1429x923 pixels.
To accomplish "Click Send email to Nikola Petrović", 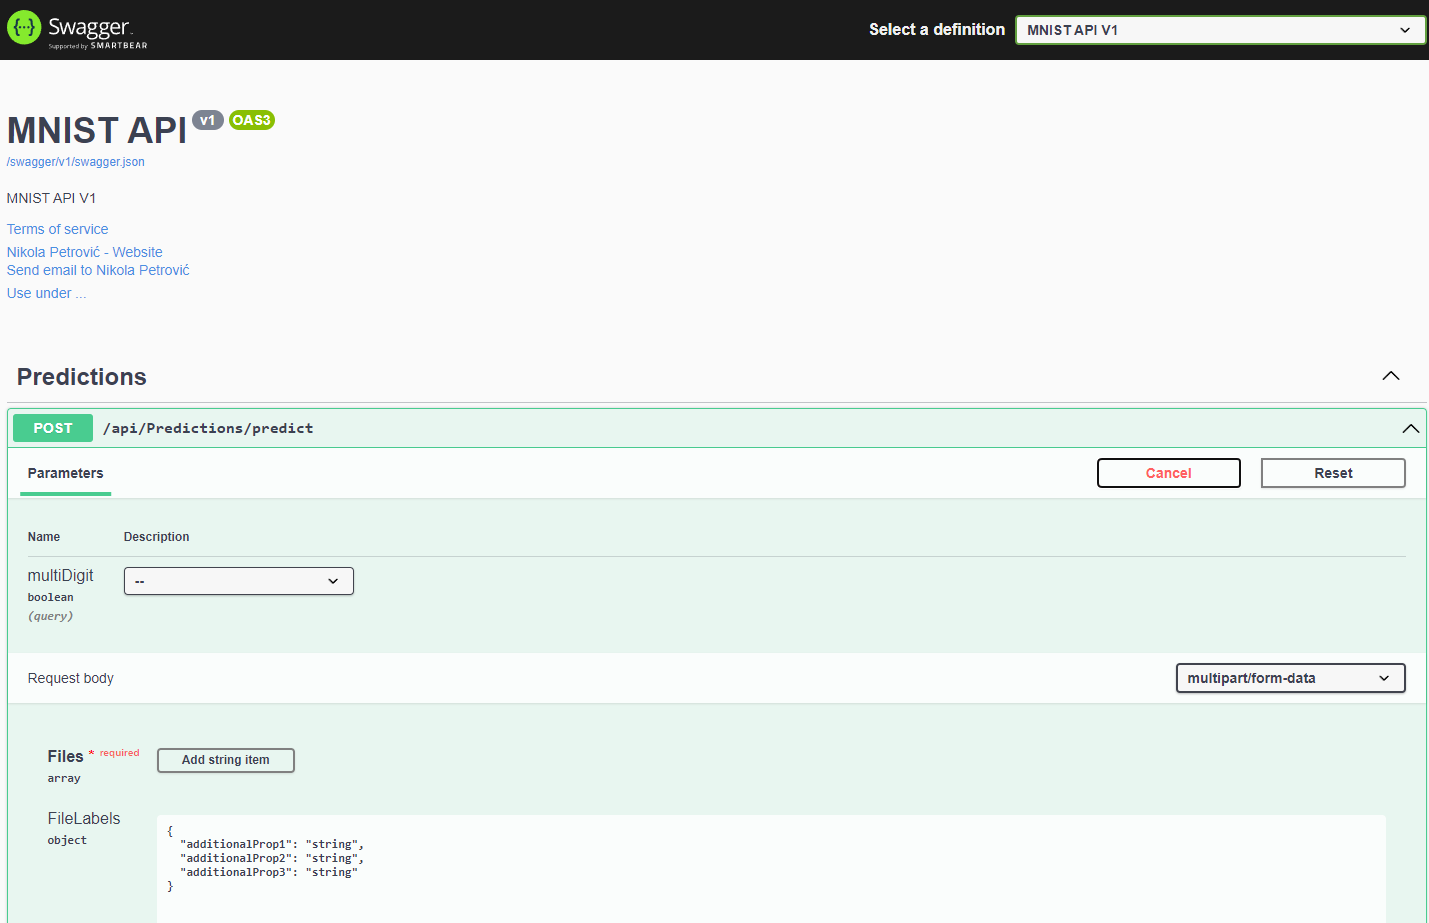I will coord(98,270).
